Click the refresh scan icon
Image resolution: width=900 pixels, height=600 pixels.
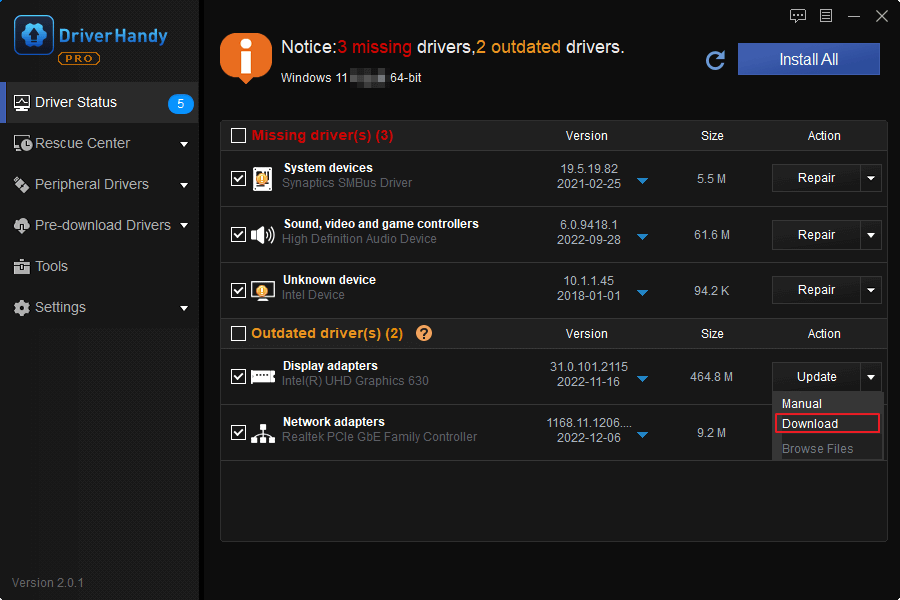[715, 60]
